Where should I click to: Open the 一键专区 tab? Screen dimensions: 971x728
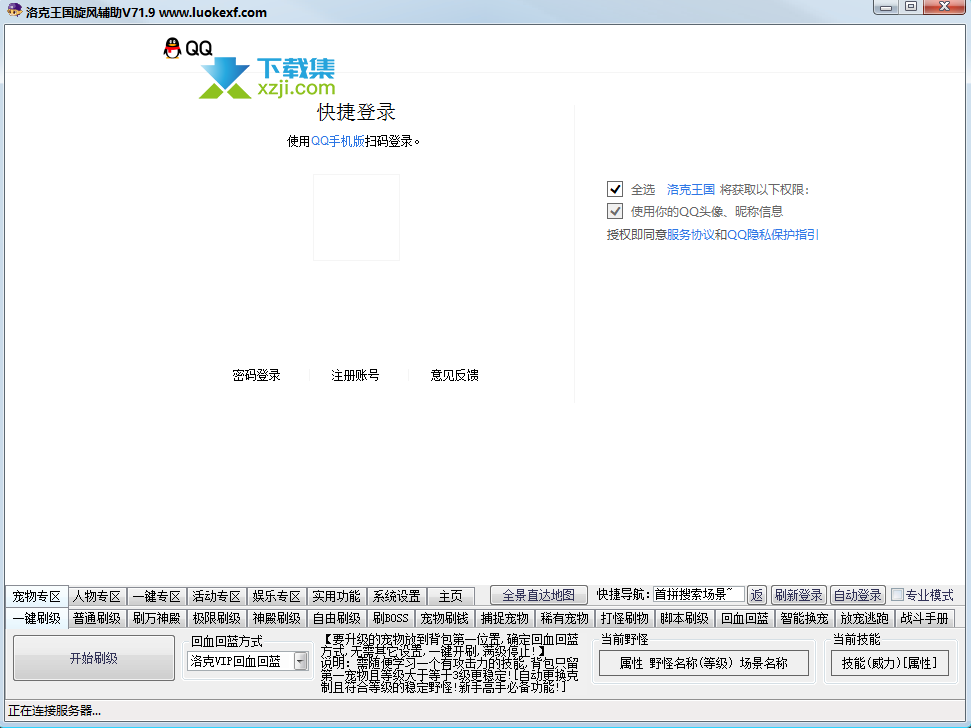[x=157, y=596]
